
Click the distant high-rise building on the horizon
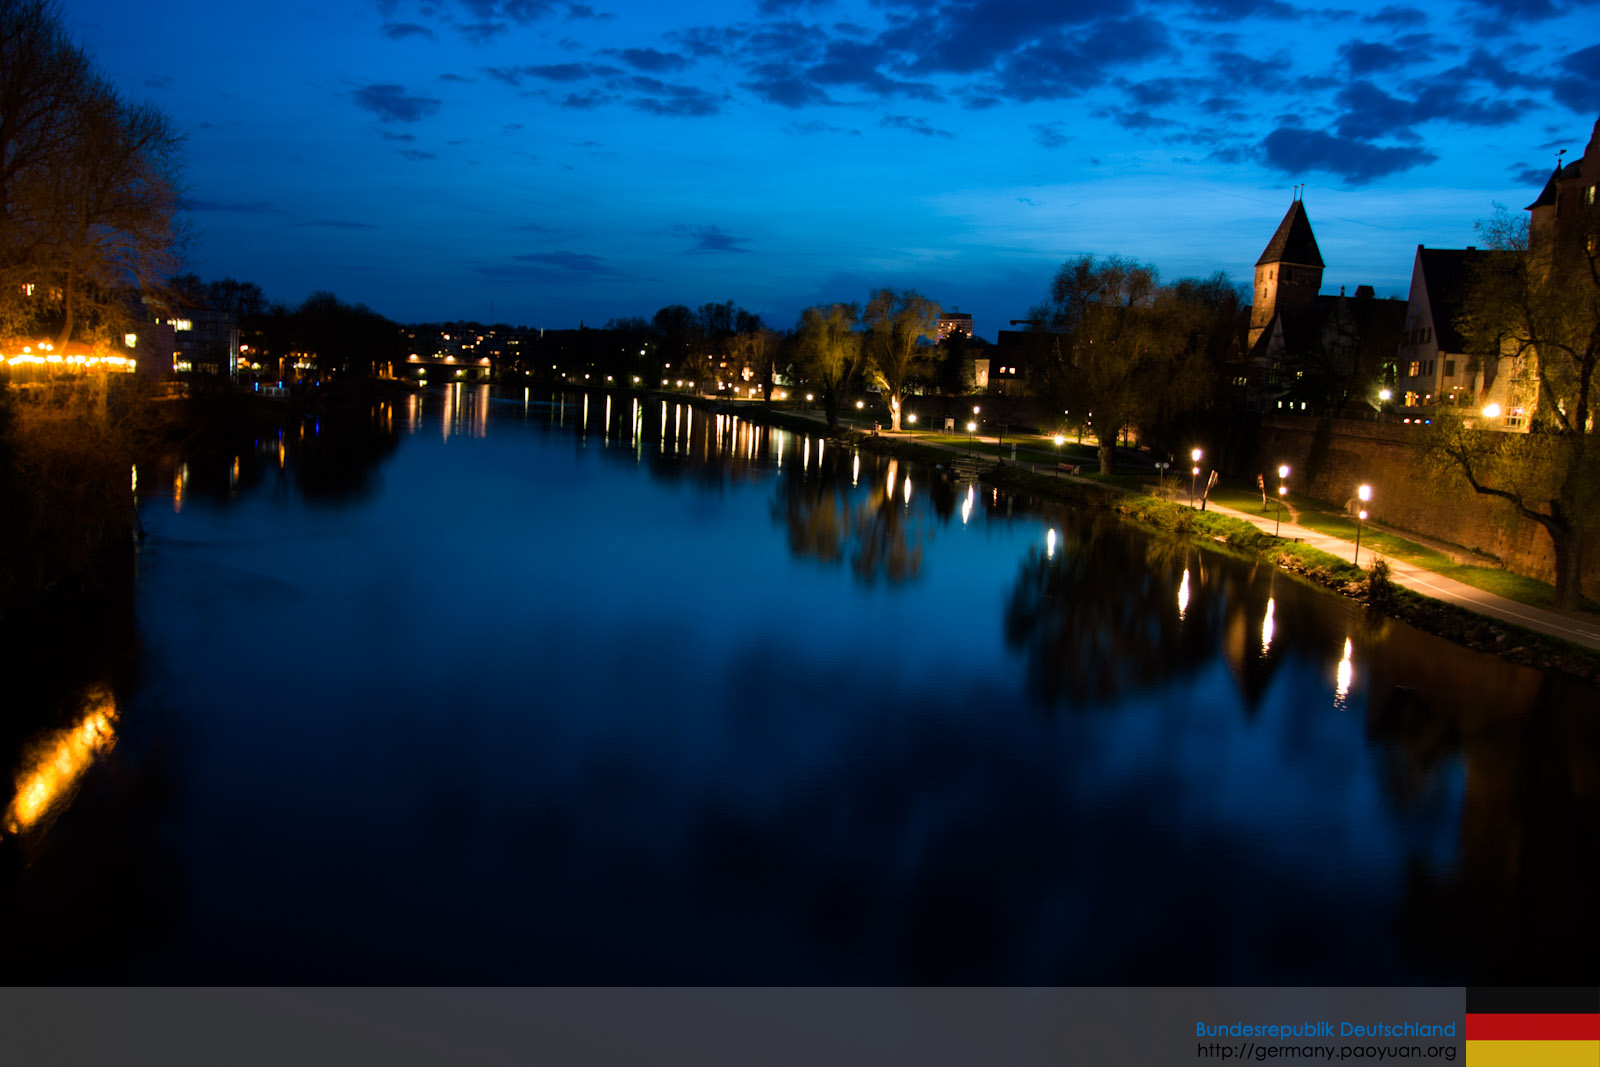(x=954, y=325)
